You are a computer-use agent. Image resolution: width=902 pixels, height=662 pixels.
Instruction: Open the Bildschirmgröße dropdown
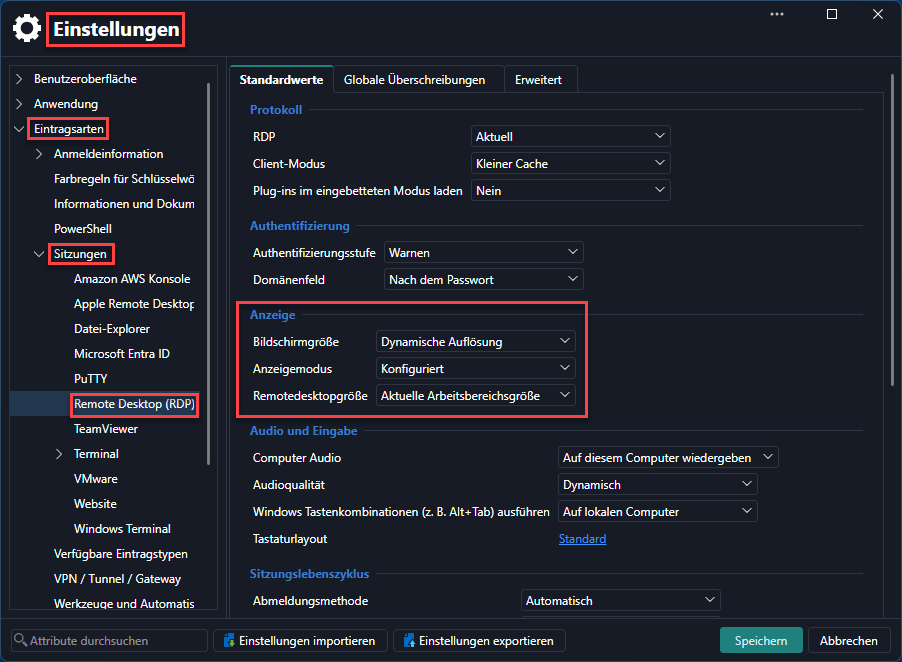point(475,341)
